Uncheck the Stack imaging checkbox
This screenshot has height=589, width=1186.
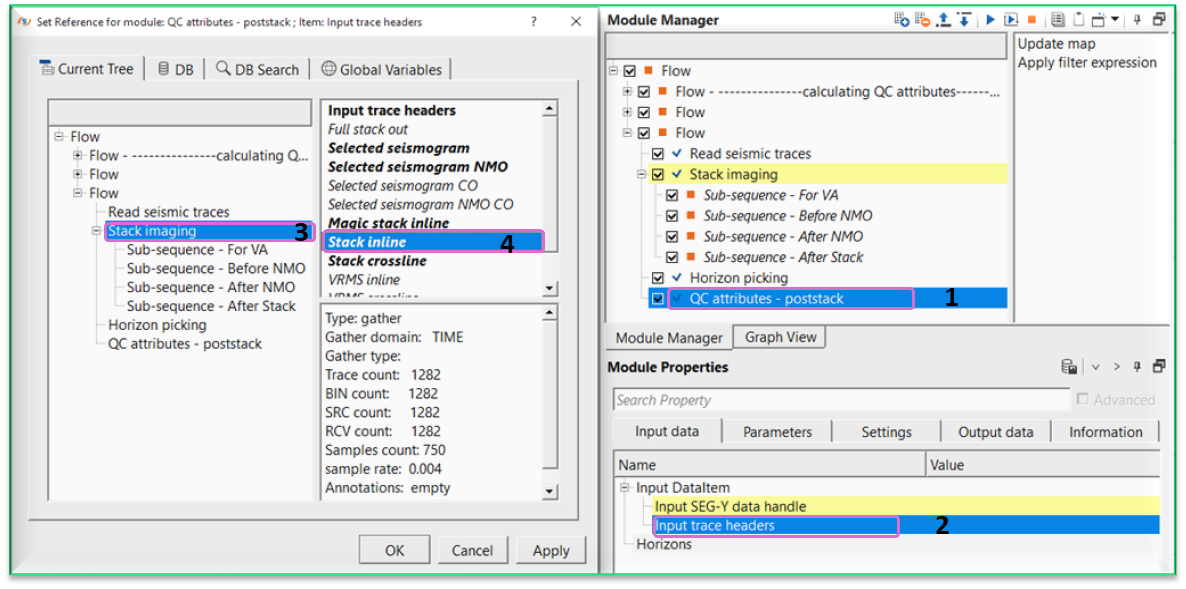pos(657,174)
